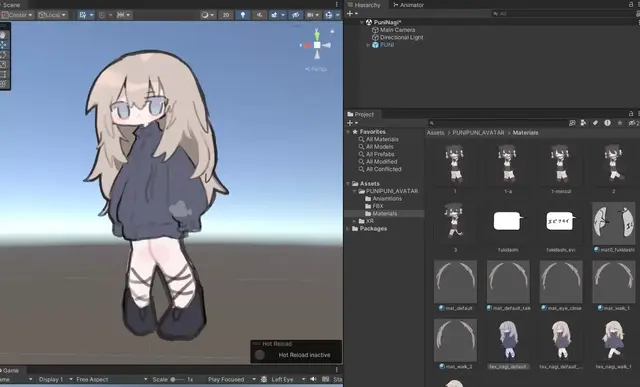Collapse the PuniNagi scene in Hierarchy
Viewport: 640px width, 387px height.
pyautogui.click(x=362, y=22)
